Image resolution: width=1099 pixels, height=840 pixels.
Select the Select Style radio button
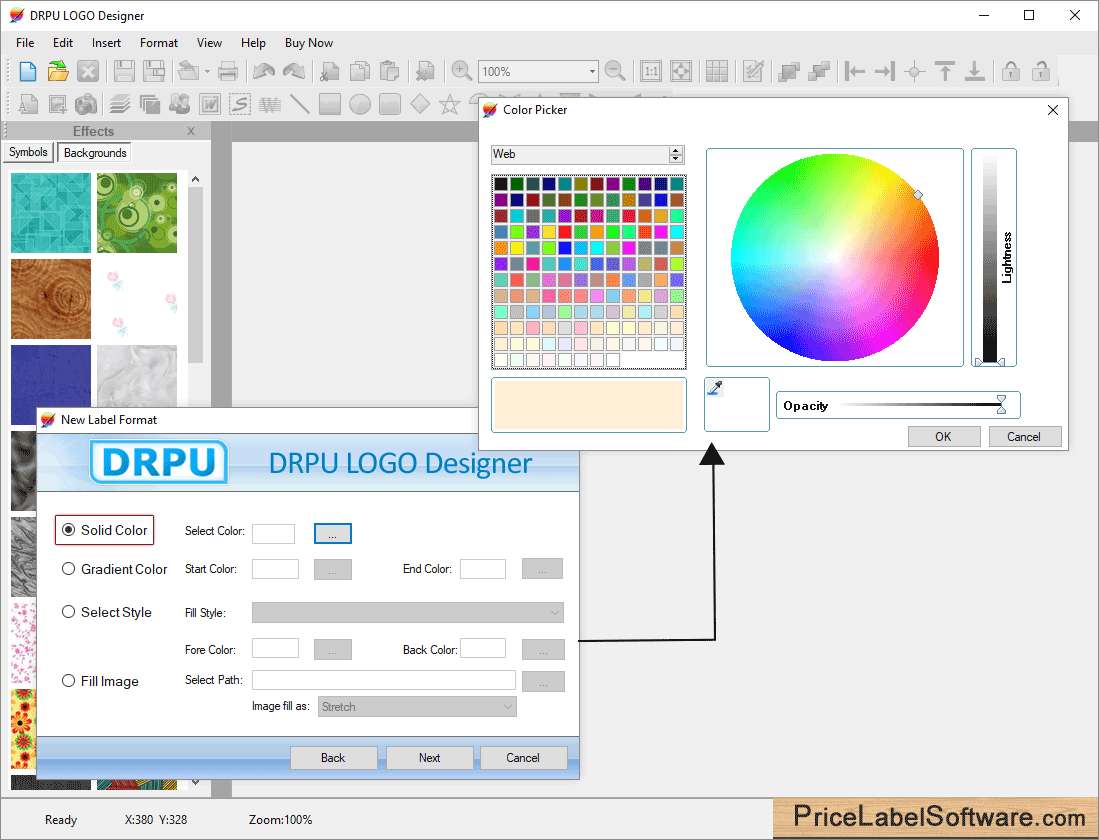coord(68,611)
